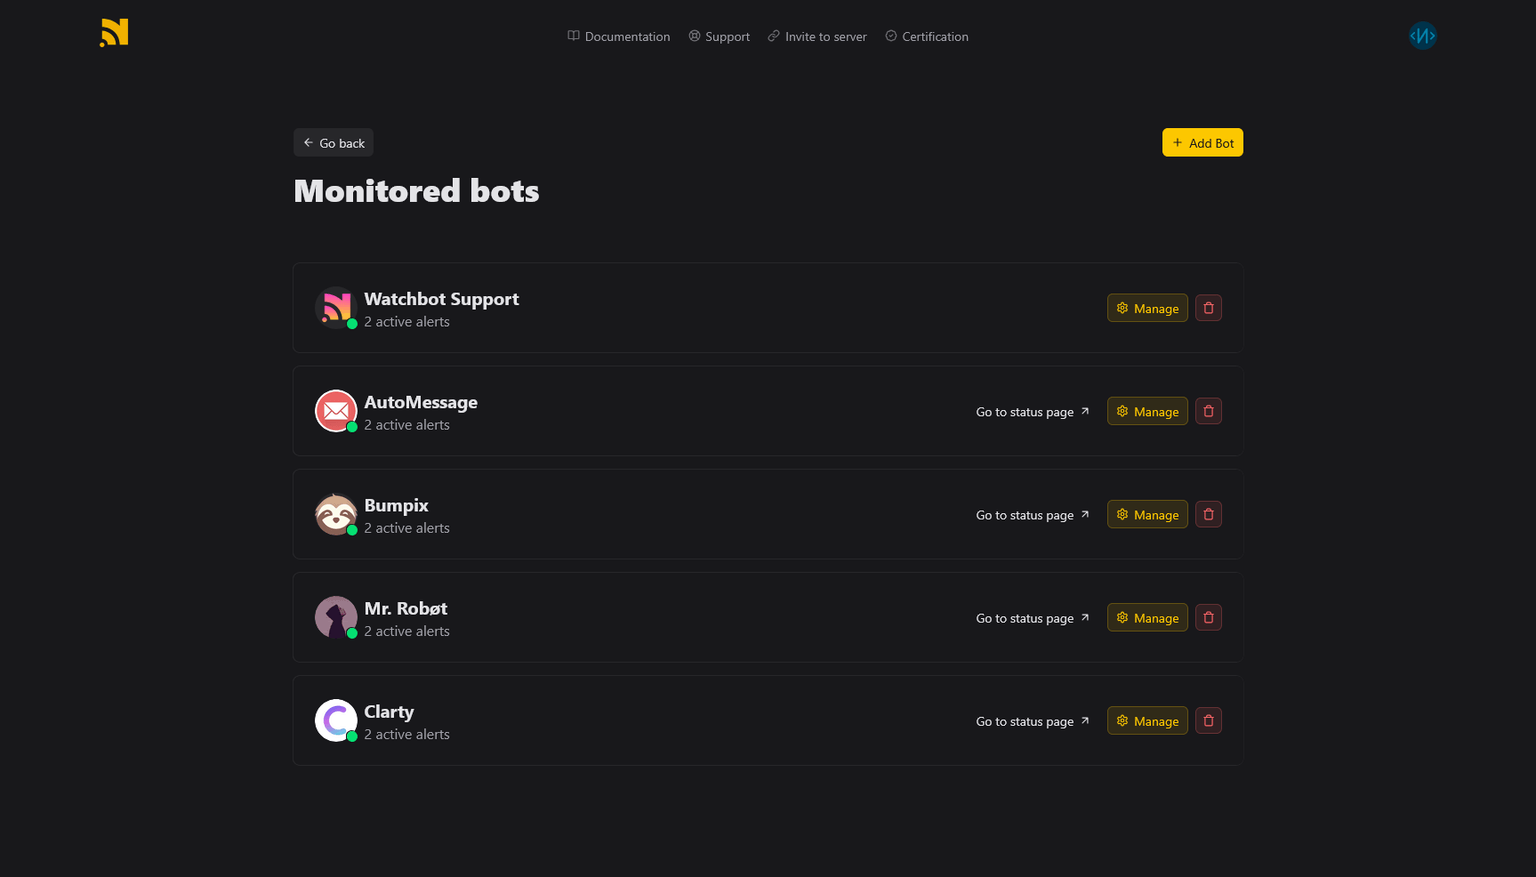
Task: Delete the Watchbot Support bot
Action: [1208, 308]
